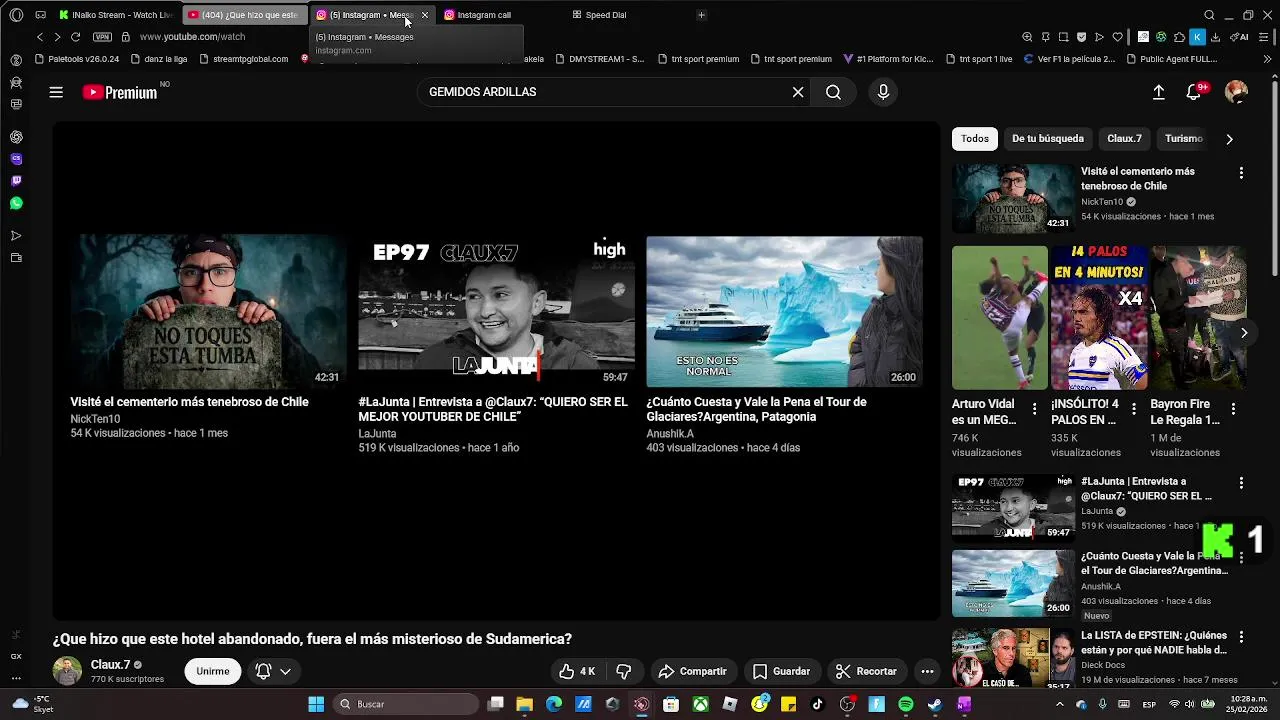Screen dimensions: 1280x720
Task: Open Twitch in the browser sidebar
Action: click(16, 181)
